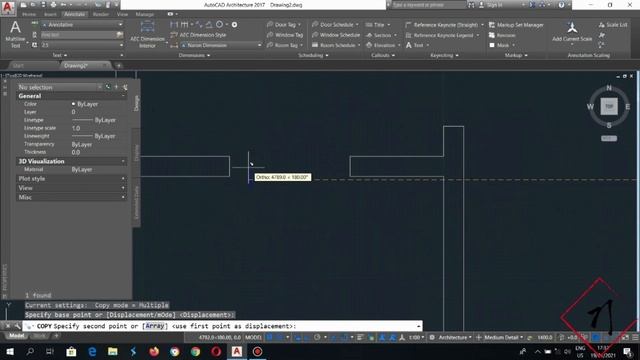Screen dimensions: 640x360
Task: Click the Window Schedule tool
Action: pyautogui.click(x=336, y=35)
